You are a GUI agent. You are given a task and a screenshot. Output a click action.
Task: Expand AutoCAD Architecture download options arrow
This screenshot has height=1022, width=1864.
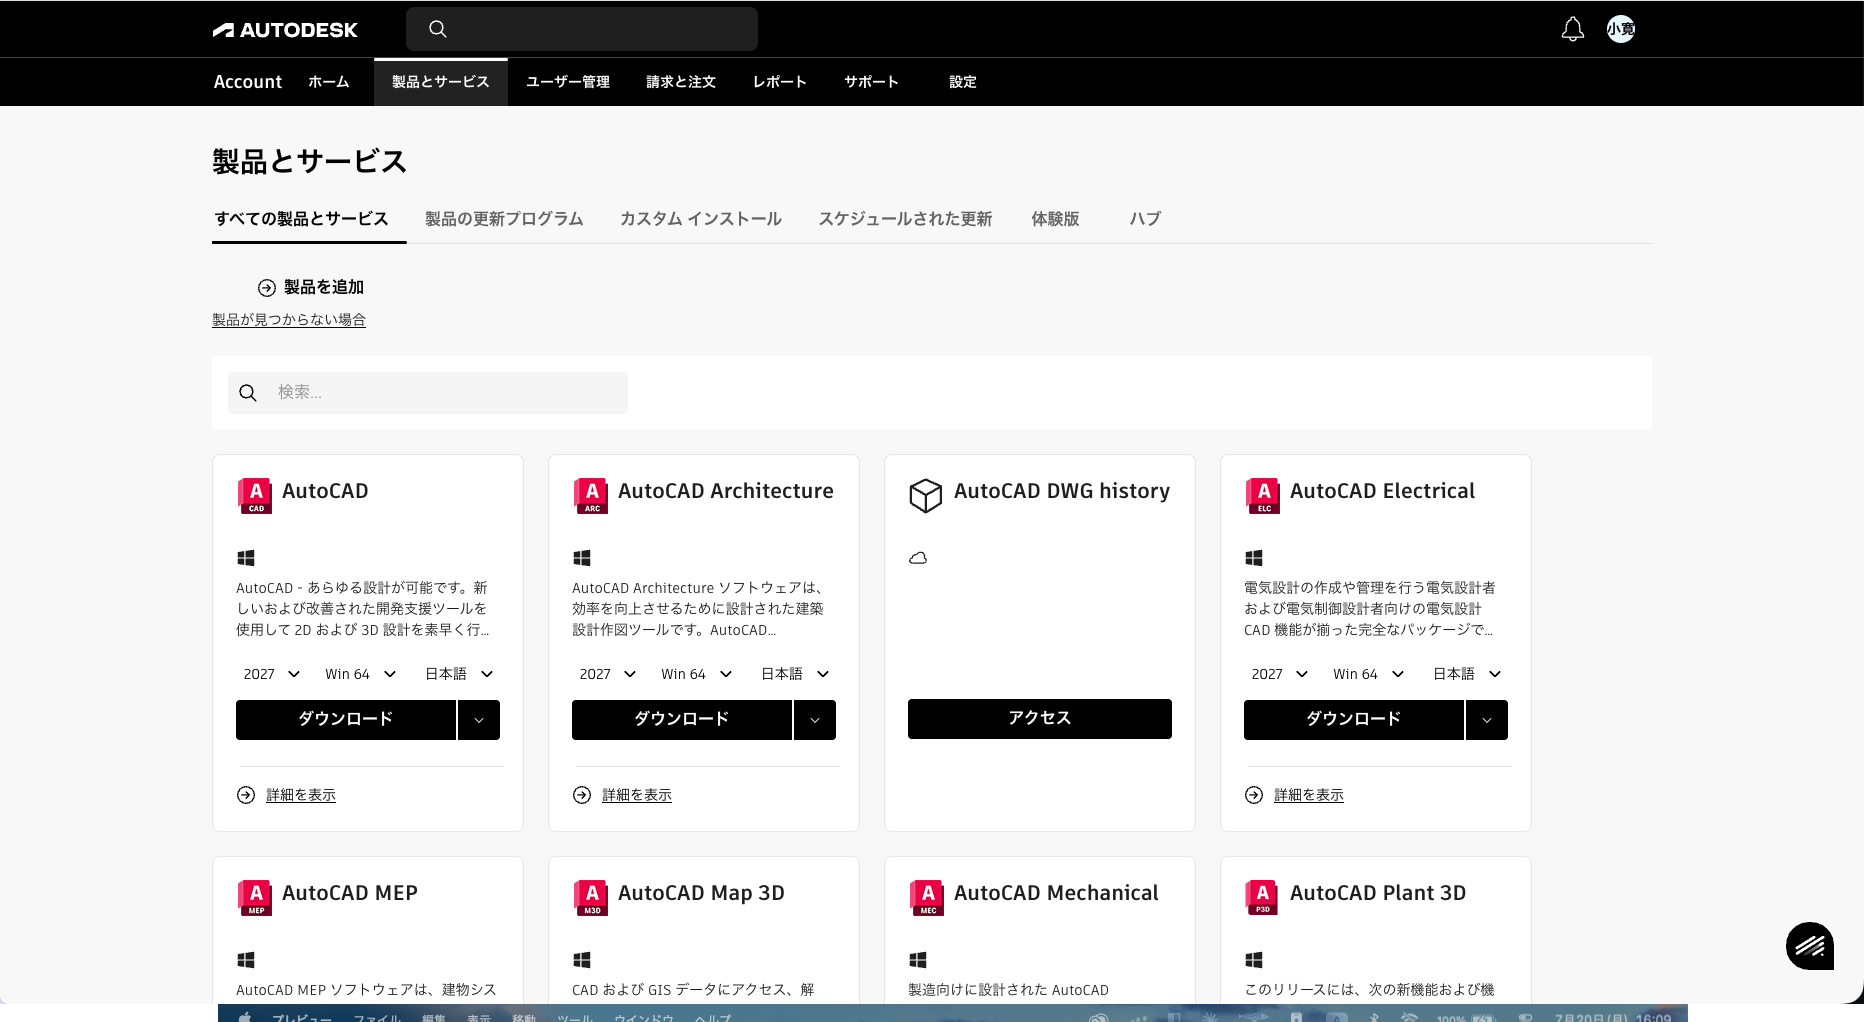(x=815, y=720)
